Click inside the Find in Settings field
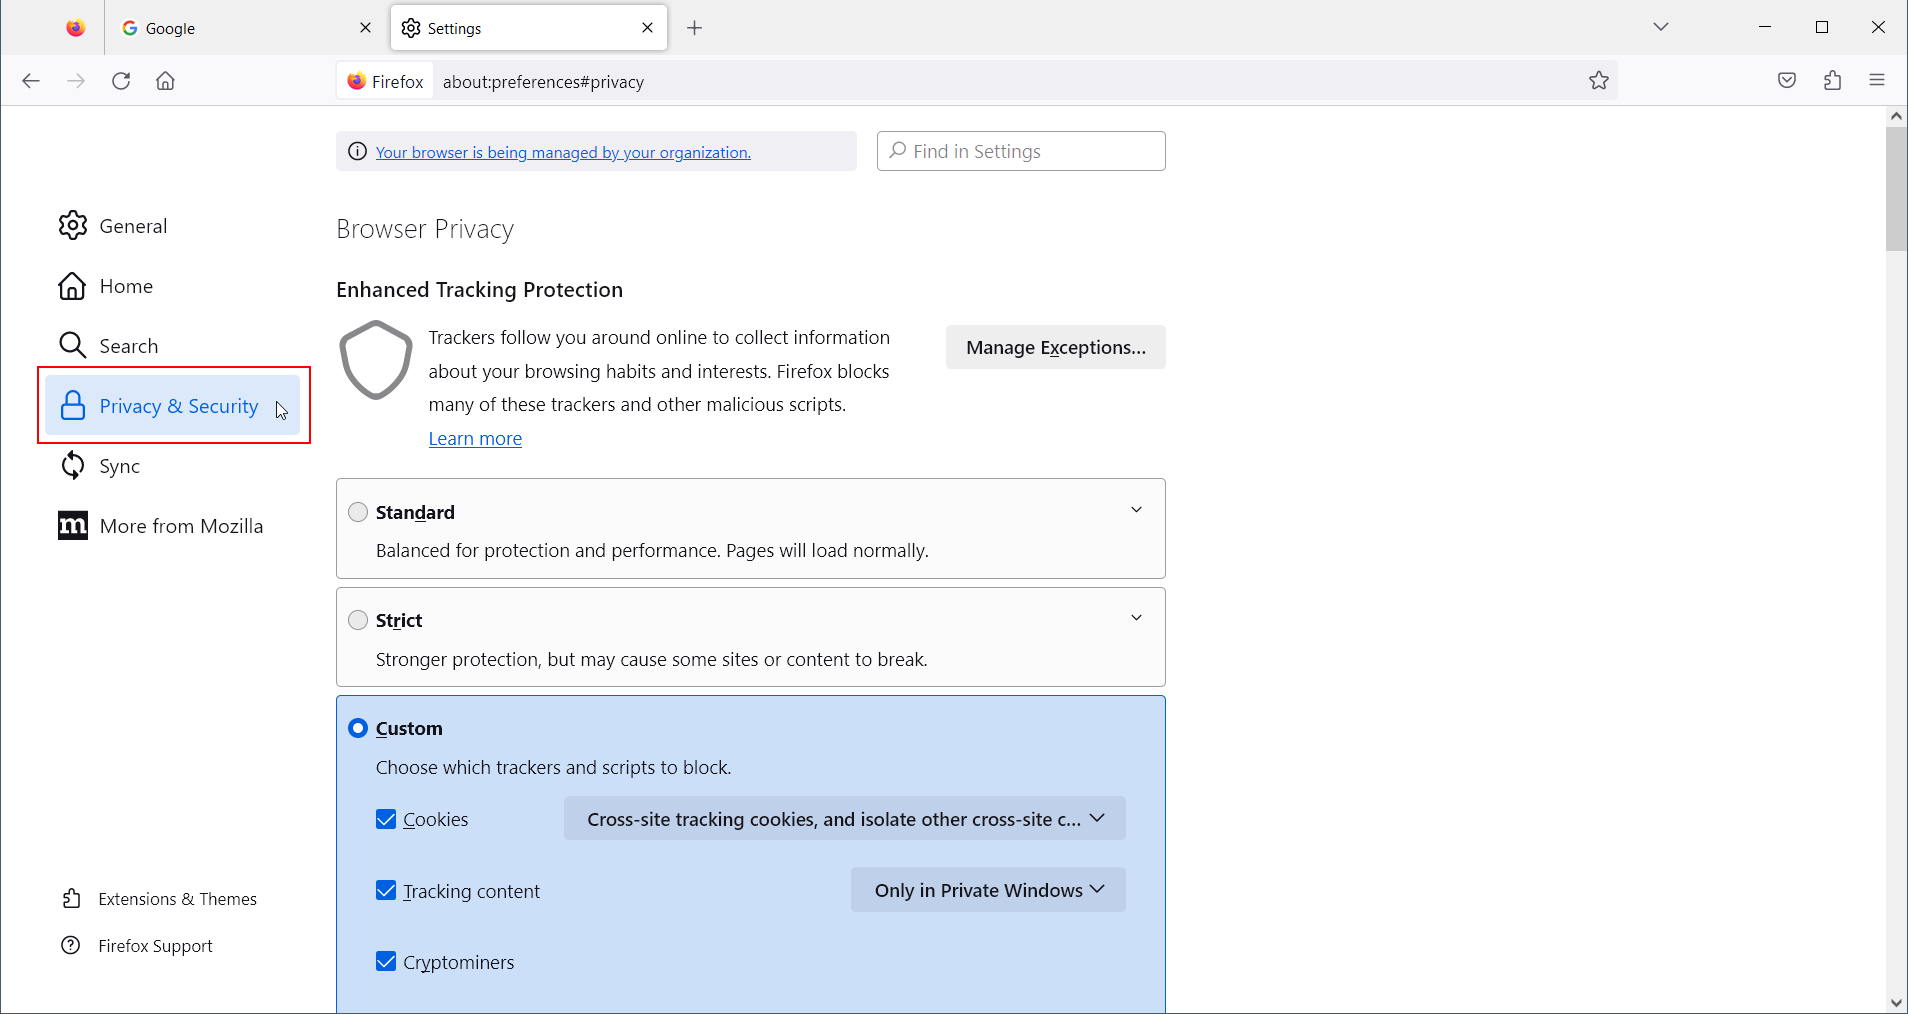The height and width of the screenshot is (1014, 1908). point(1020,151)
